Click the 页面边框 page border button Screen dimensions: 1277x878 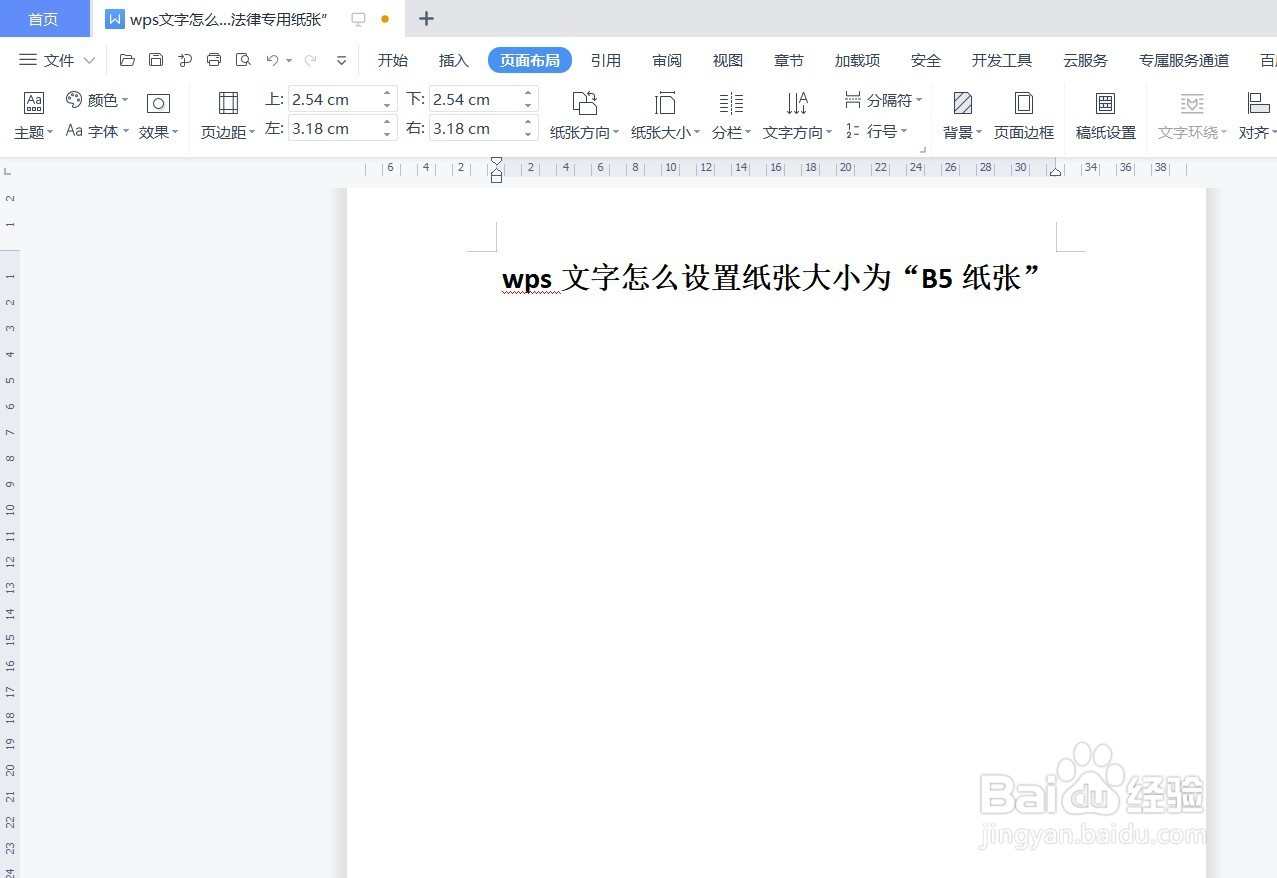(1024, 116)
